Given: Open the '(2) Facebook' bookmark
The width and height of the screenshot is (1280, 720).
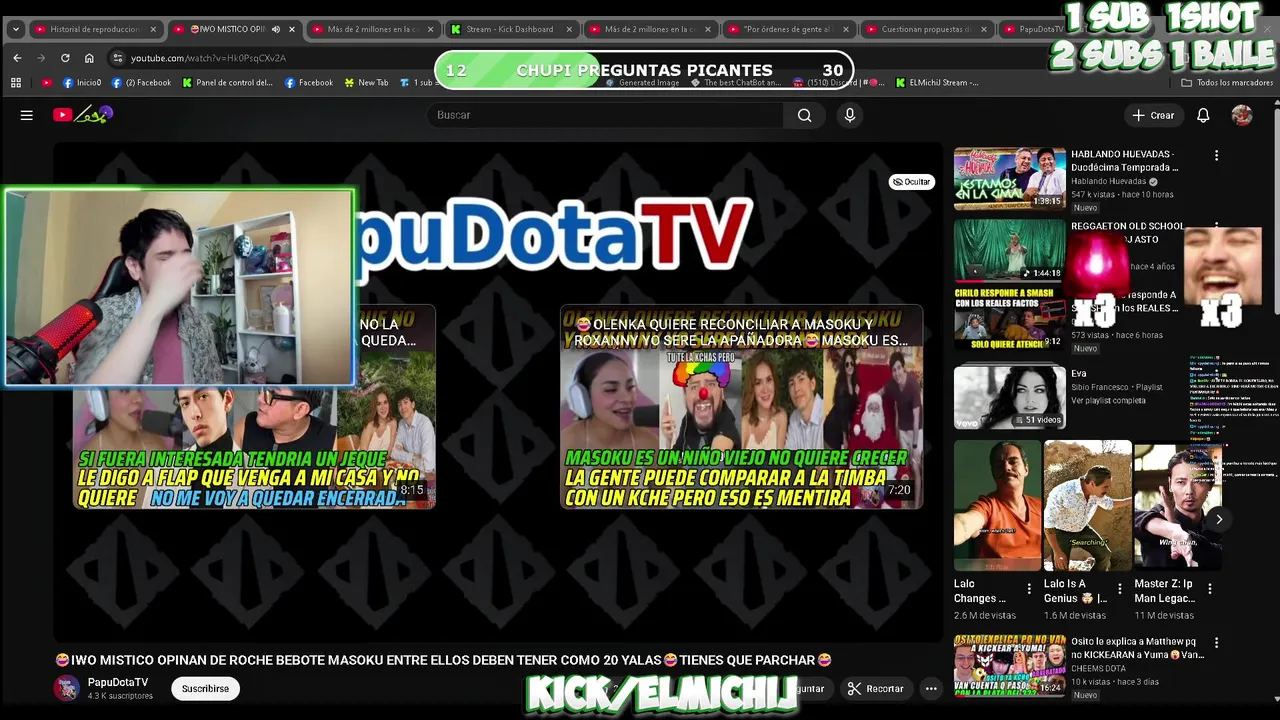Looking at the screenshot, I should coord(140,83).
